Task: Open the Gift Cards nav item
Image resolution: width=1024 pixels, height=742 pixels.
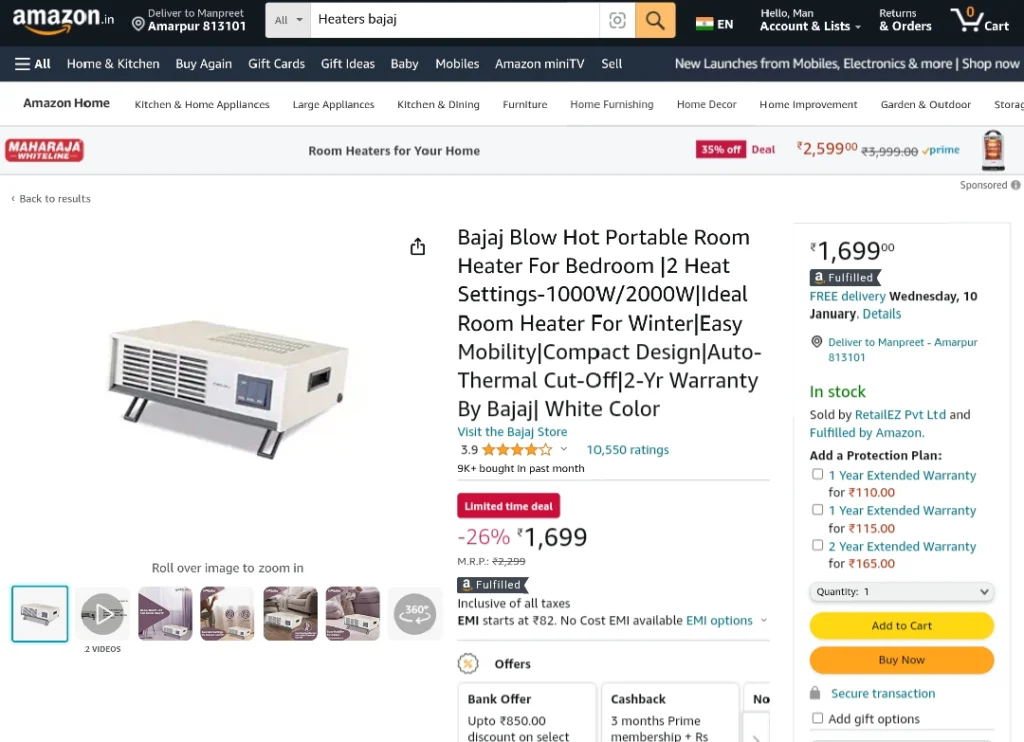Action: (x=276, y=64)
